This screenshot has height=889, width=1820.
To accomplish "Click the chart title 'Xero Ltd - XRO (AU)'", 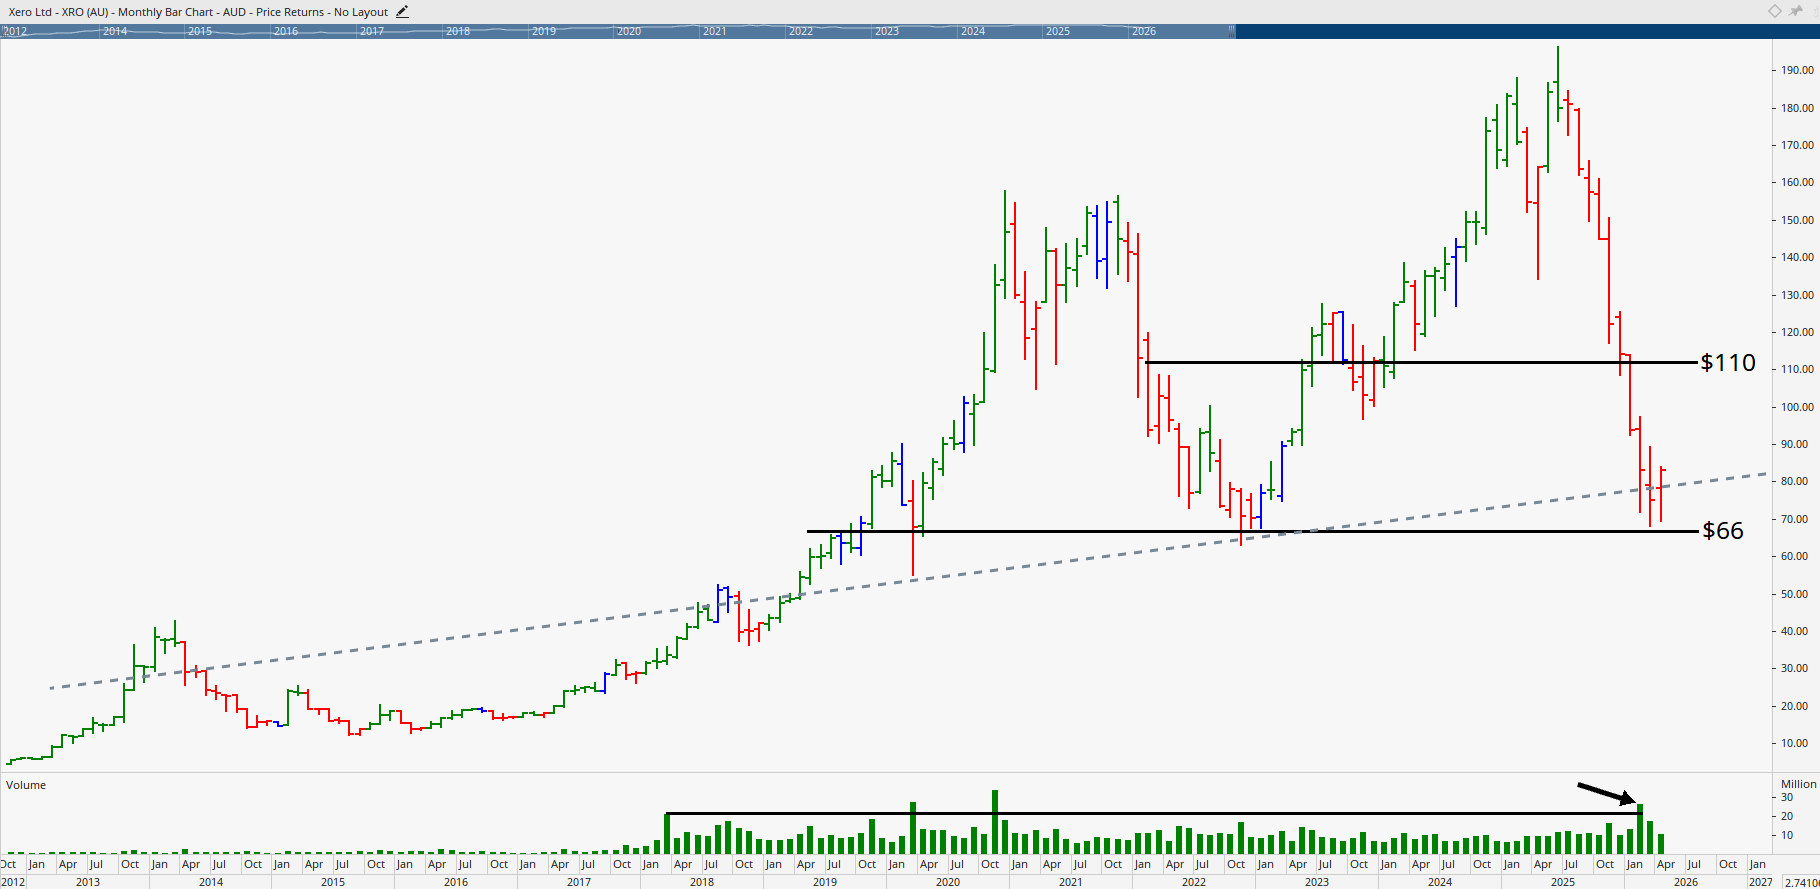I will pyautogui.click(x=59, y=12).
